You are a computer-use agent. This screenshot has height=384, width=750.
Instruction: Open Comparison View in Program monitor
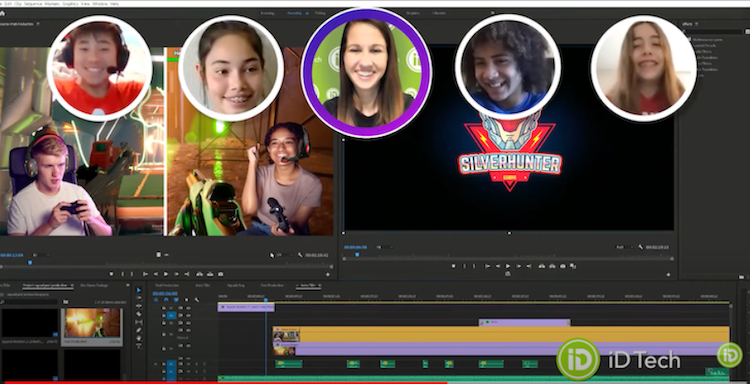pyautogui.click(x=573, y=266)
